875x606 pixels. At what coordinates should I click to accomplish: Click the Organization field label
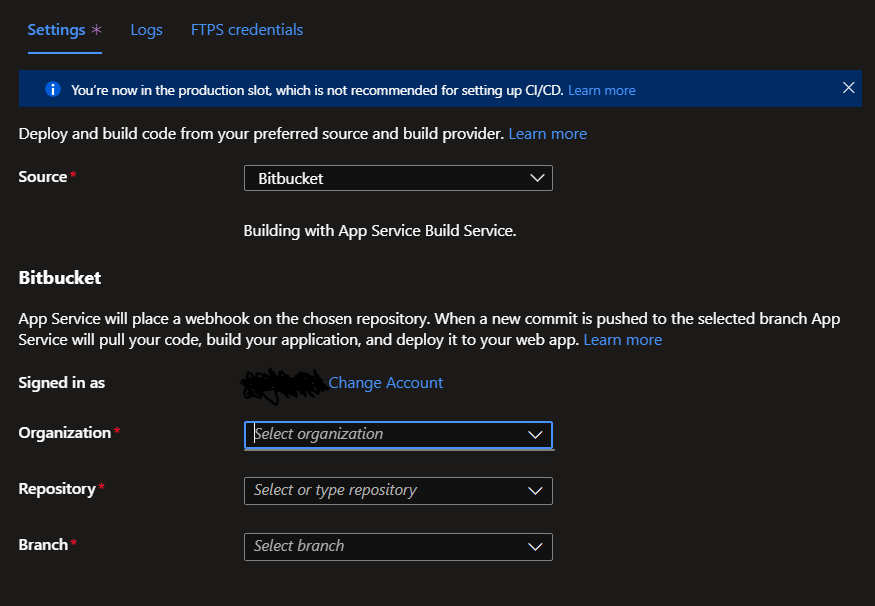coord(65,432)
